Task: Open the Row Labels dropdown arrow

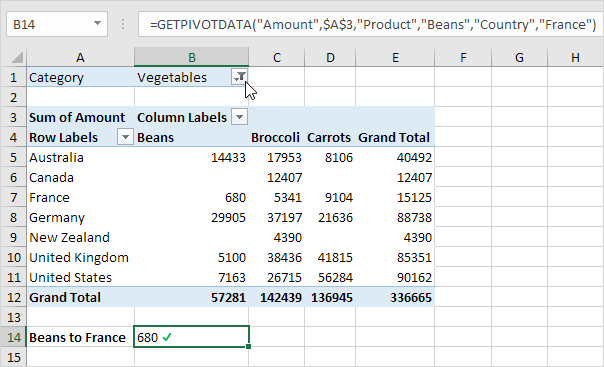Action: (125, 137)
